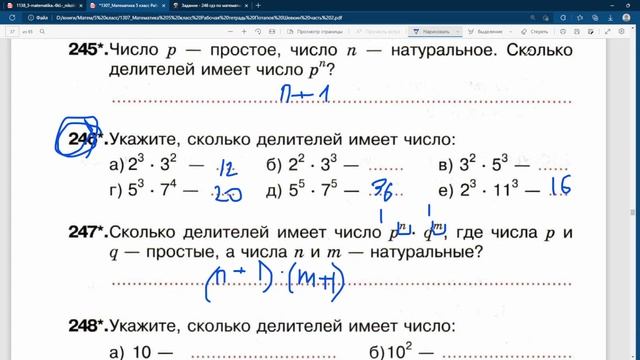Click the exercise heading '248*.'
The image size is (640, 360).
tap(88, 326)
